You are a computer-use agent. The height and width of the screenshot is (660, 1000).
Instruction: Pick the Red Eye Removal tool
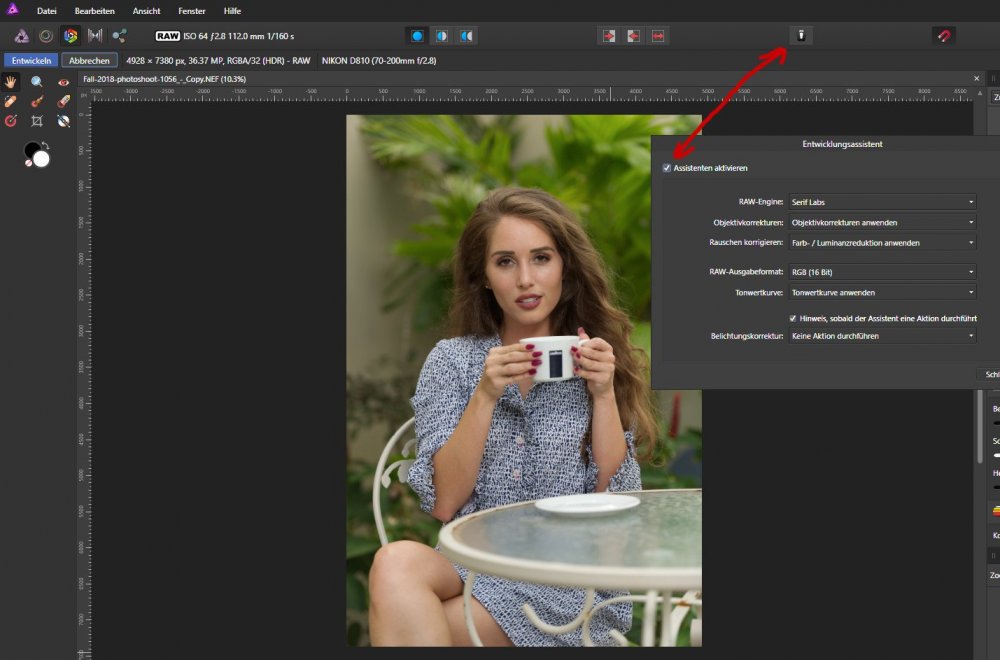coord(63,82)
